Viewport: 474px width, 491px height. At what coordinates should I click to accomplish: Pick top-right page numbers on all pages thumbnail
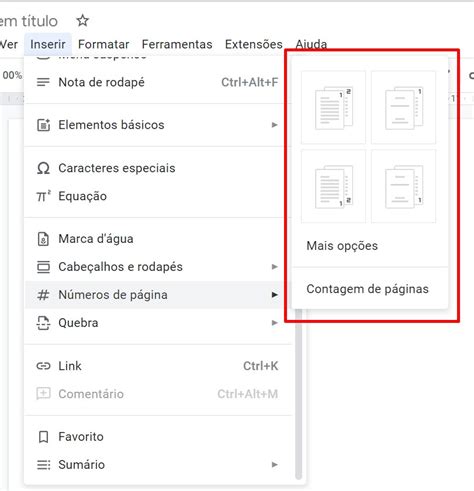pyautogui.click(x=334, y=107)
